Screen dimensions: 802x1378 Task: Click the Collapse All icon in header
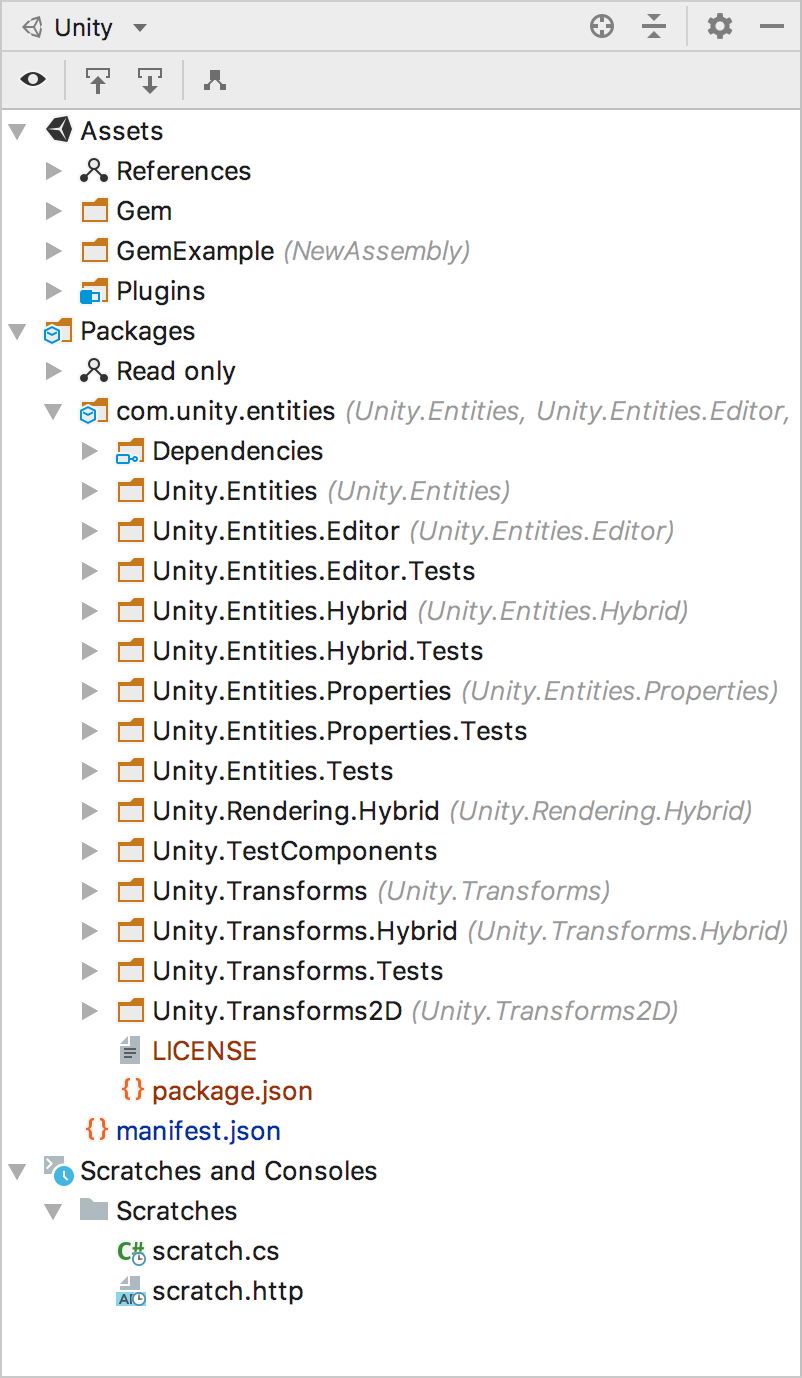(654, 27)
